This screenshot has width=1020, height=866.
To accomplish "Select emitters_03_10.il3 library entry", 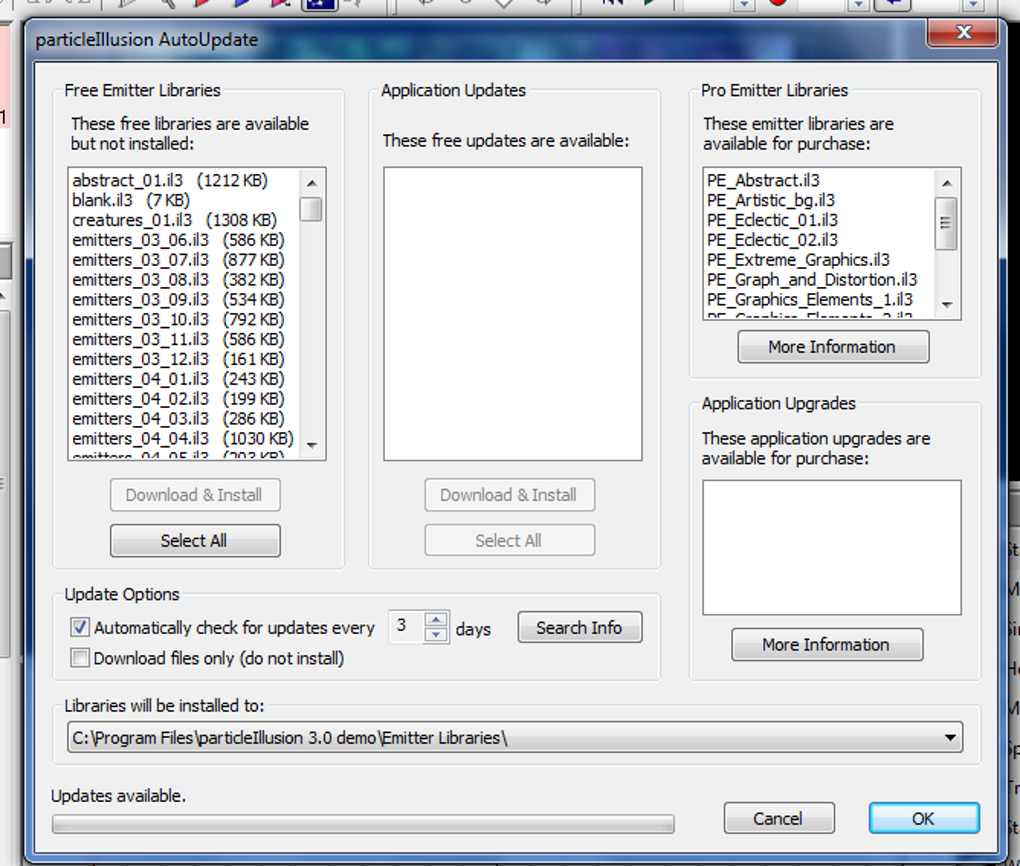I will pyautogui.click(x=178, y=319).
